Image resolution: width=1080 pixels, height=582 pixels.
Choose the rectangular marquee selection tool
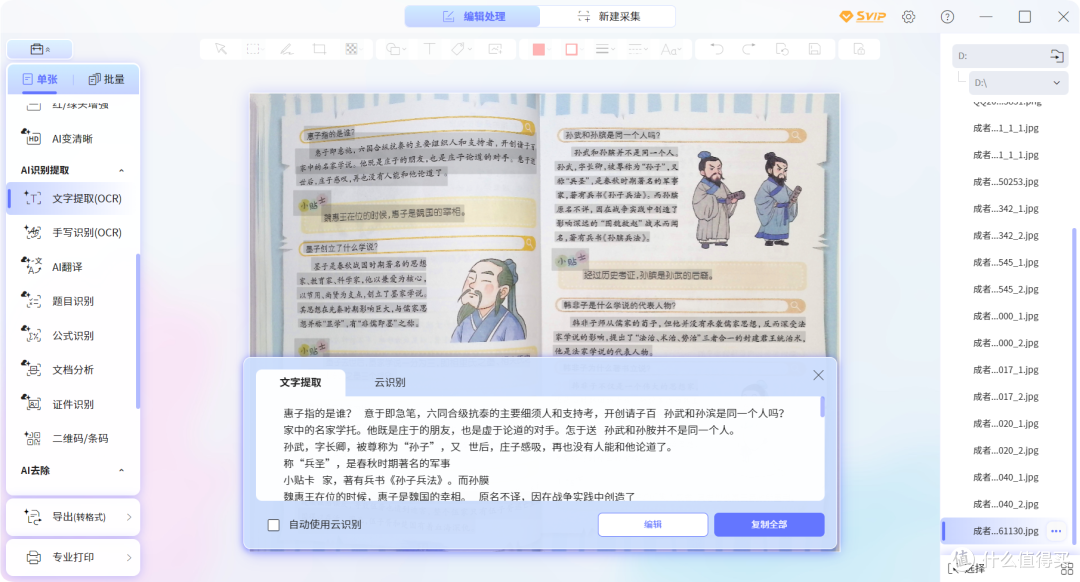click(x=253, y=49)
